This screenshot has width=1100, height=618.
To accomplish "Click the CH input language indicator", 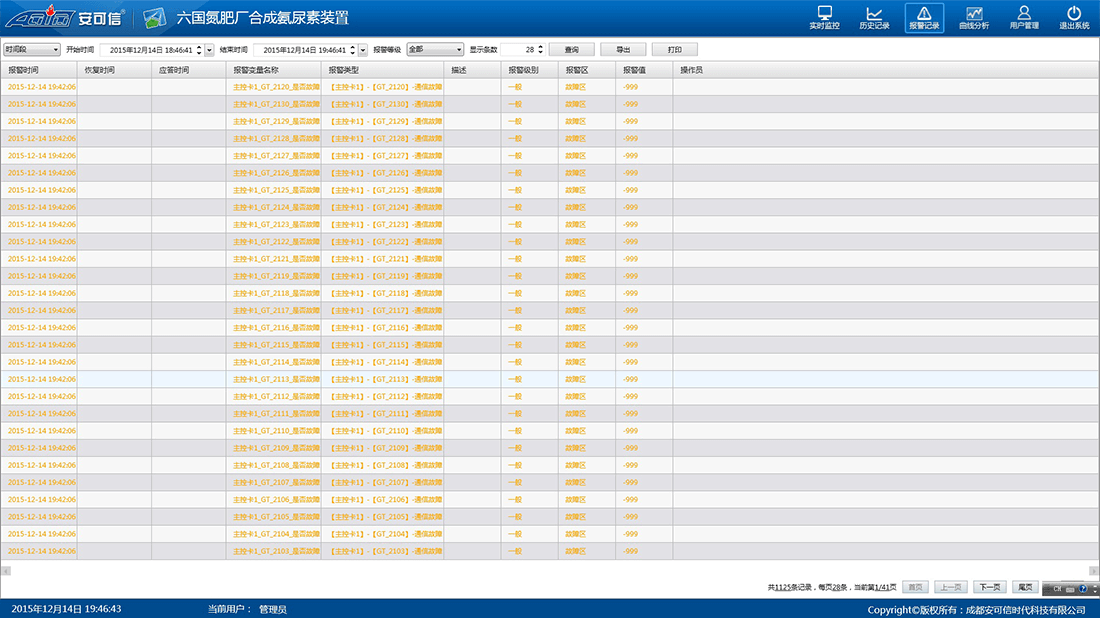I will point(1057,589).
